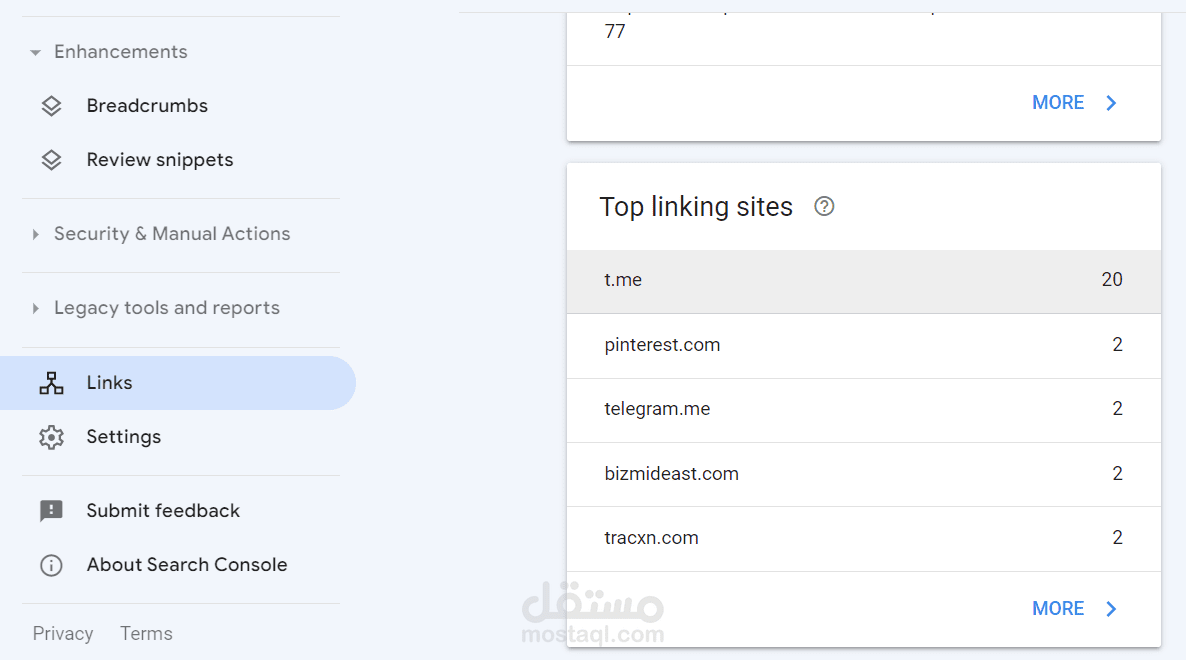Select the t.me linking site row
The width and height of the screenshot is (1186, 660).
pos(863,281)
